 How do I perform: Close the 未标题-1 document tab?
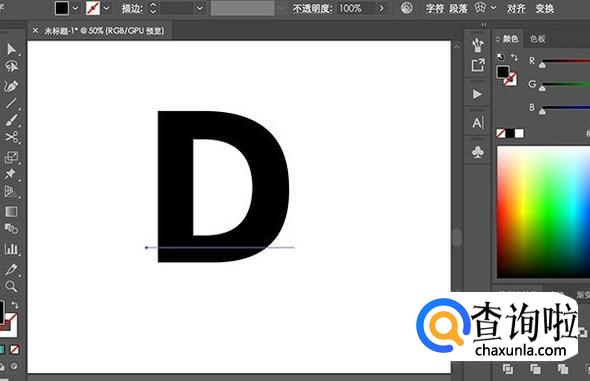pos(35,30)
